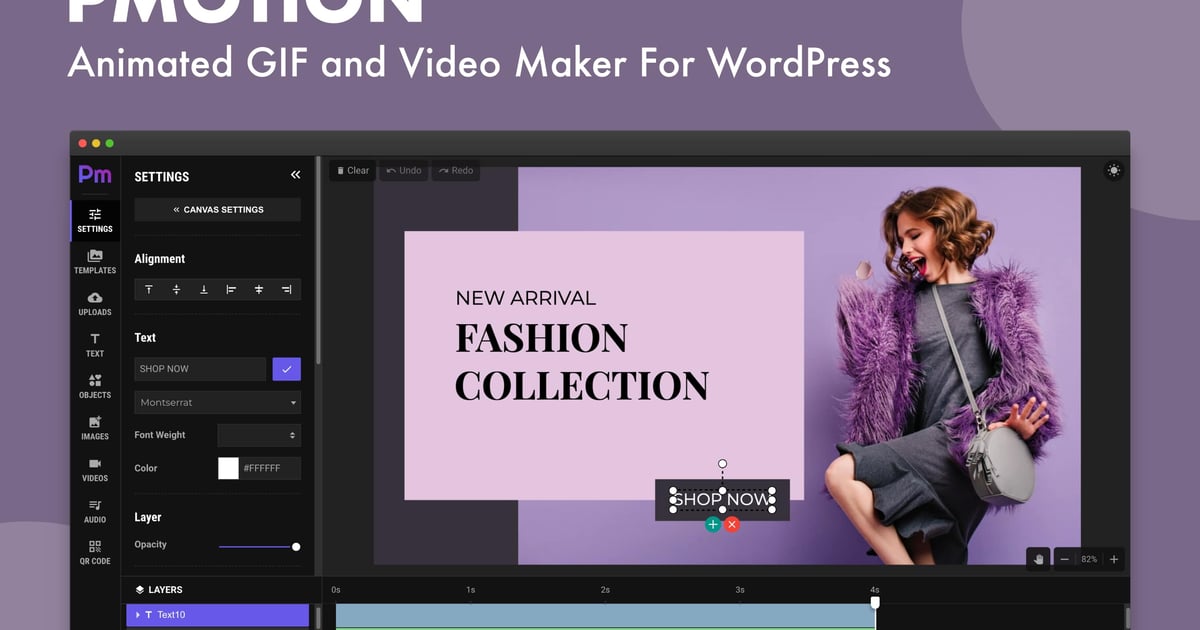This screenshot has height=630, width=1200.
Task: Close the window with red macOS button
Action: point(83,143)
